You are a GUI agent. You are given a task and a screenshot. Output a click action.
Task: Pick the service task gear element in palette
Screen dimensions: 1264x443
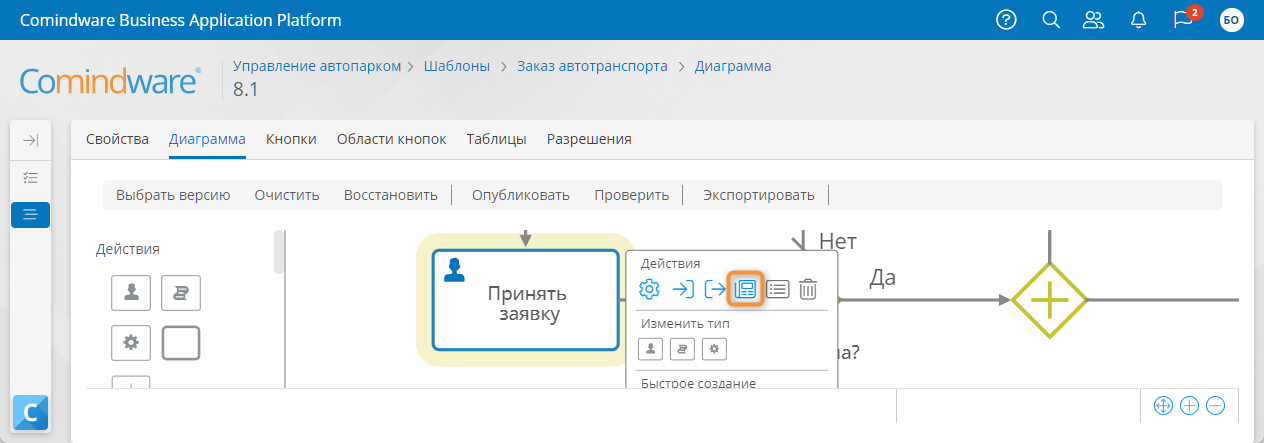(x=130, y=343)
